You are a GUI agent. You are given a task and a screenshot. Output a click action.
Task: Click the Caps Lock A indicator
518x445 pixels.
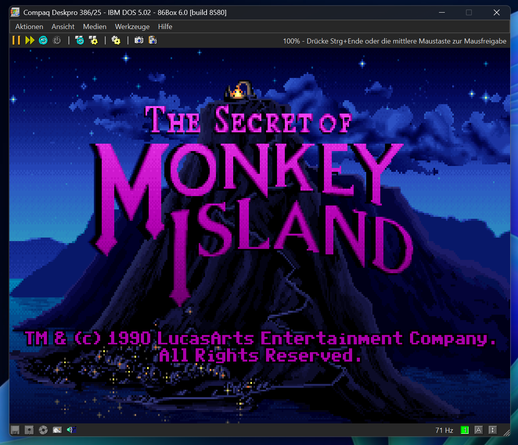478,430
